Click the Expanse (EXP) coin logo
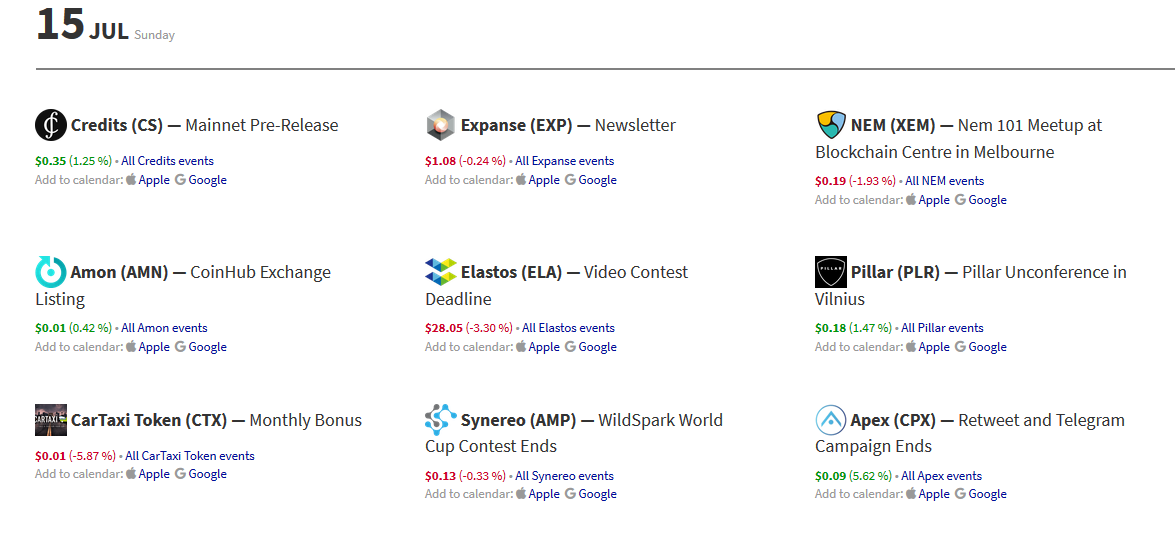 441,125
